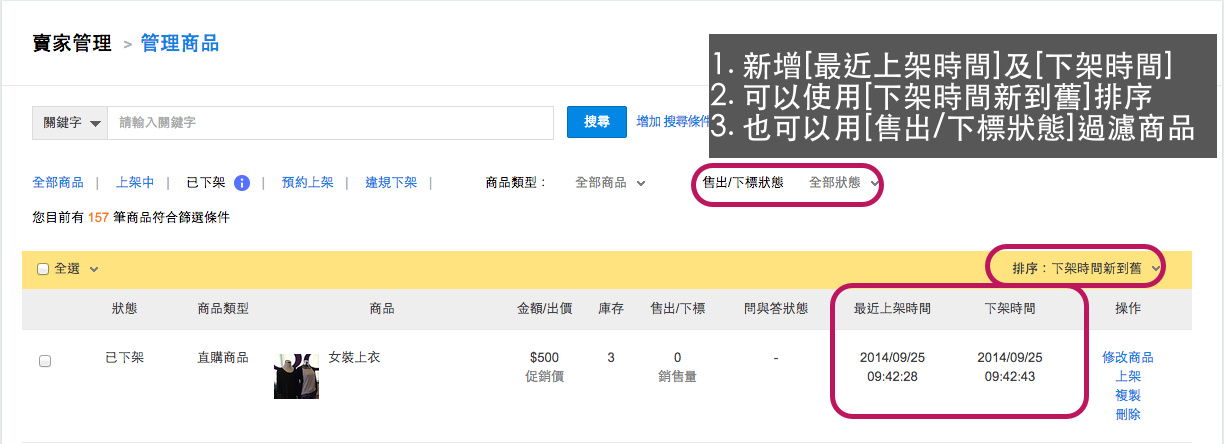The image size is (1224, 444).
Task: Expand the 商品類型 全部商品 dropdown
Action: (x=610, y=183)
